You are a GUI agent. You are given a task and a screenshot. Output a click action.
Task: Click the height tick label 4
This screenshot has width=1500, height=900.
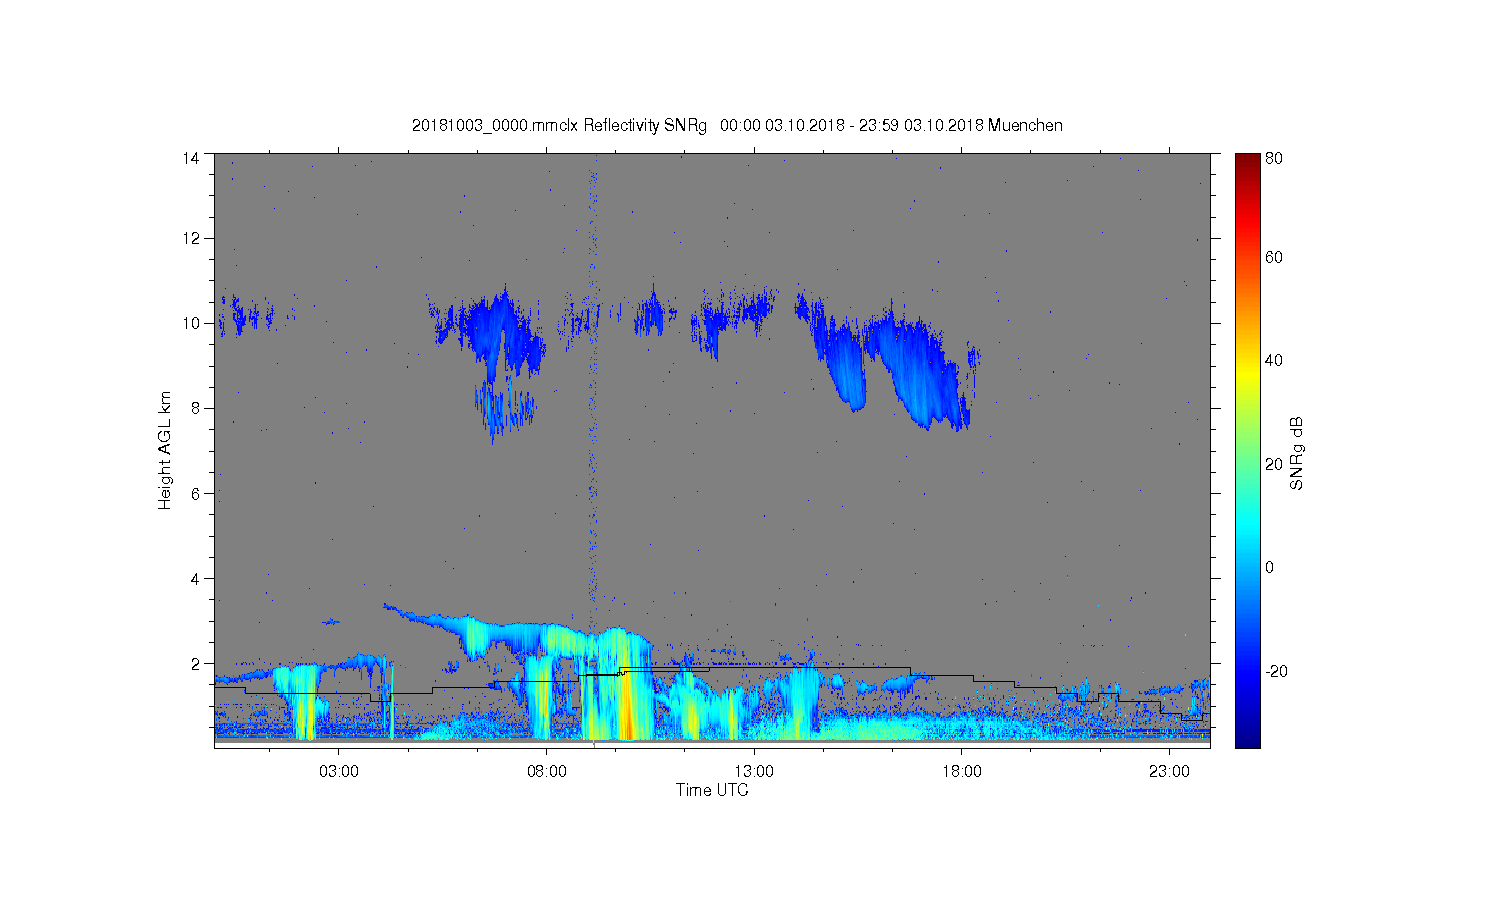tap(195, 578)
